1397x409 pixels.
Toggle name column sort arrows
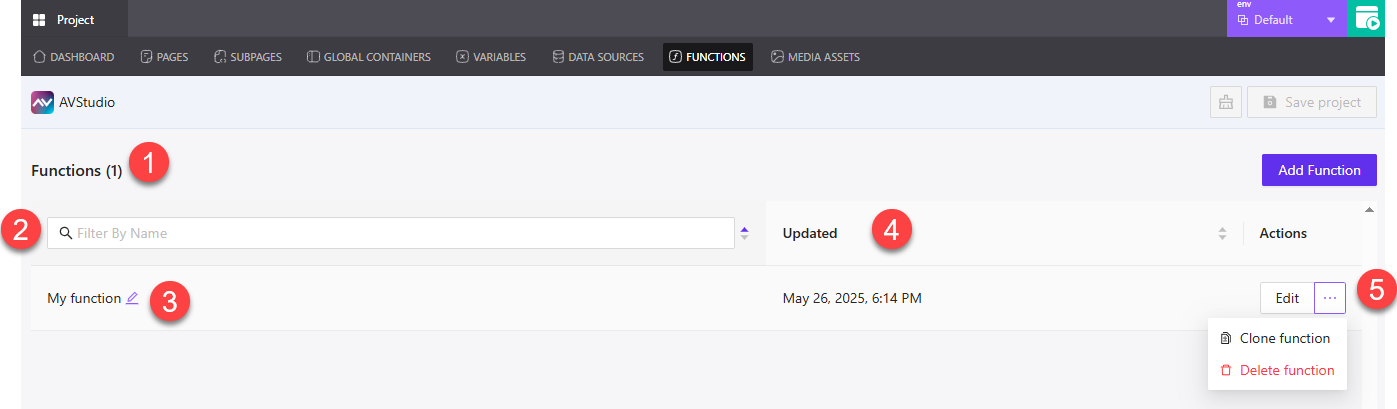[x=744, y=233]
